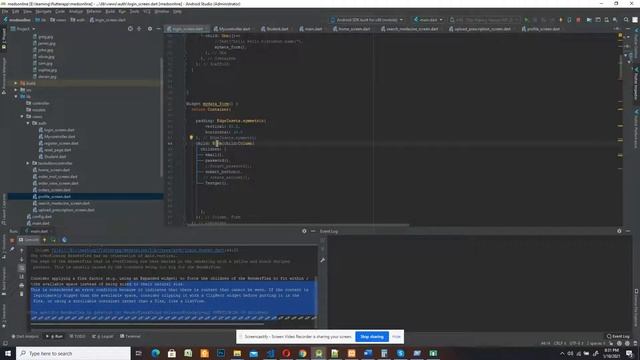Open Project panel settings gear
The height and width of the screenshot is (360, 640).
tap(150, 29)
